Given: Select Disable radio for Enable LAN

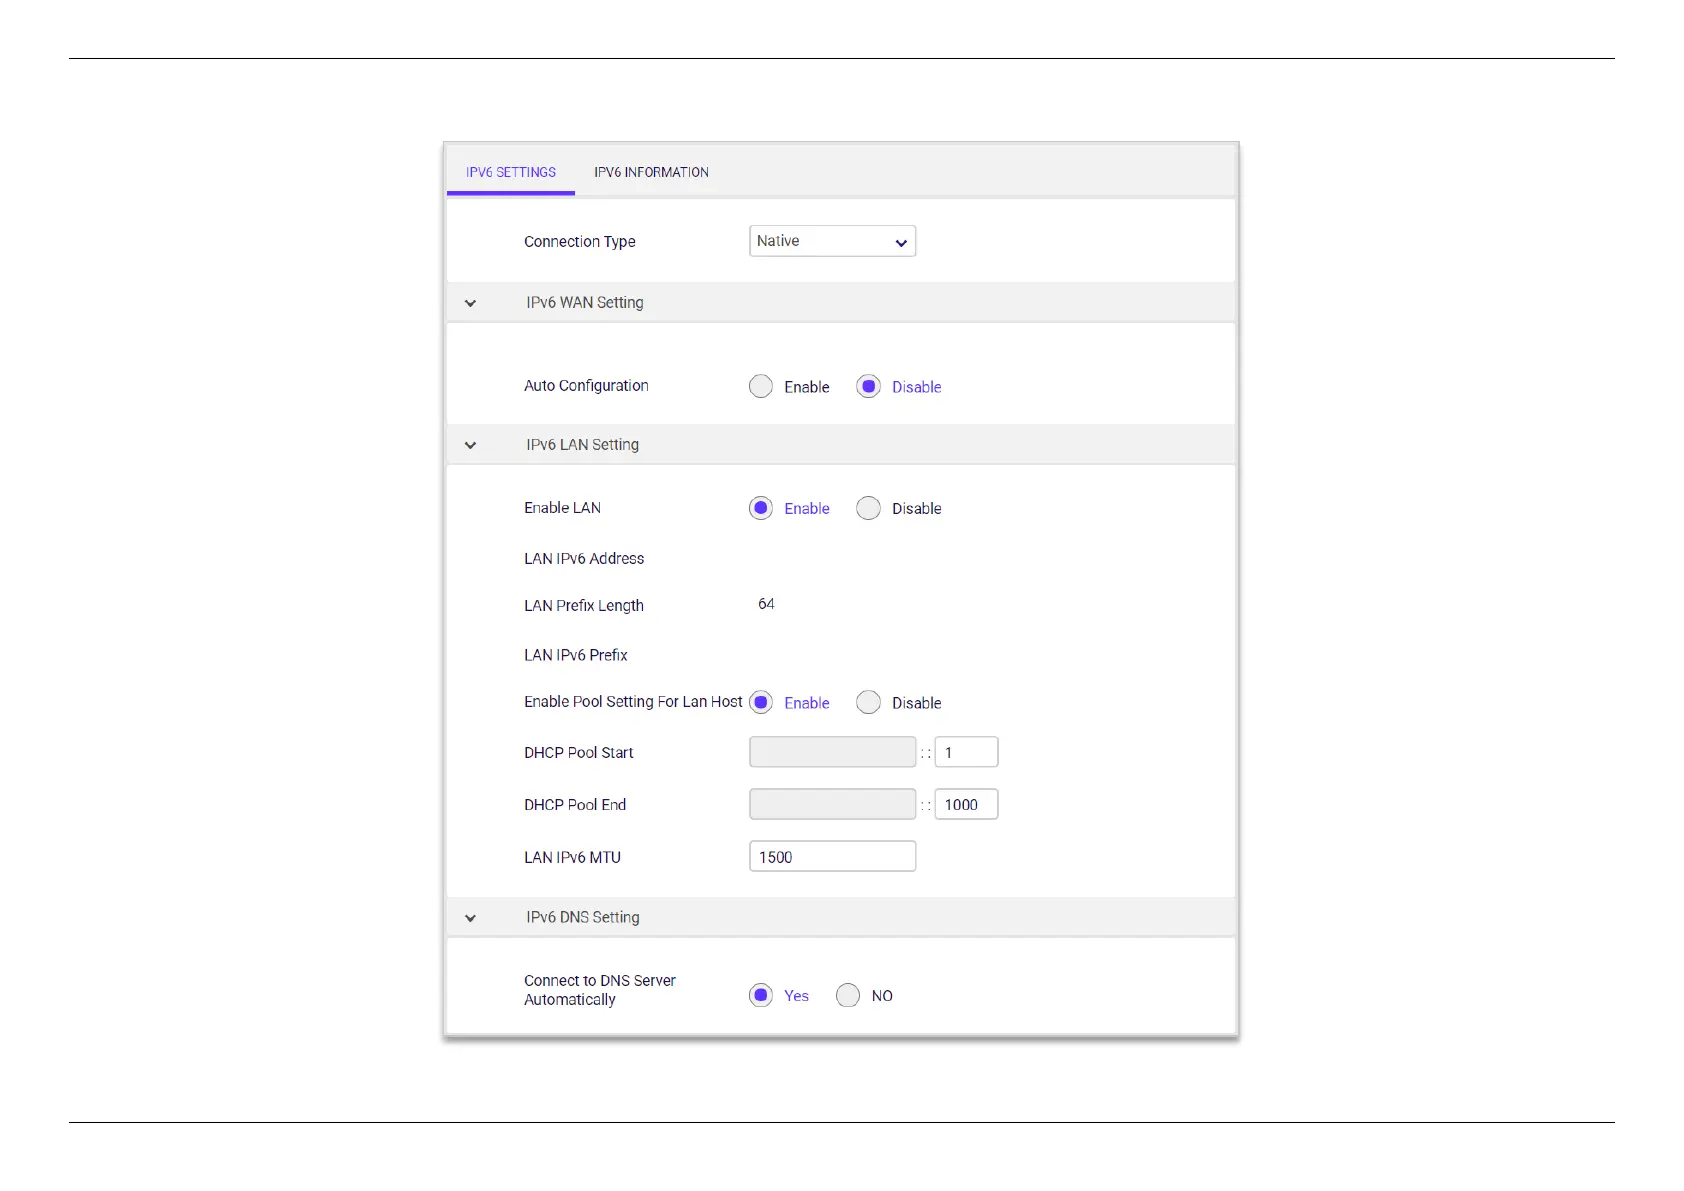Looking at the screenshot, I should [868, 508].
